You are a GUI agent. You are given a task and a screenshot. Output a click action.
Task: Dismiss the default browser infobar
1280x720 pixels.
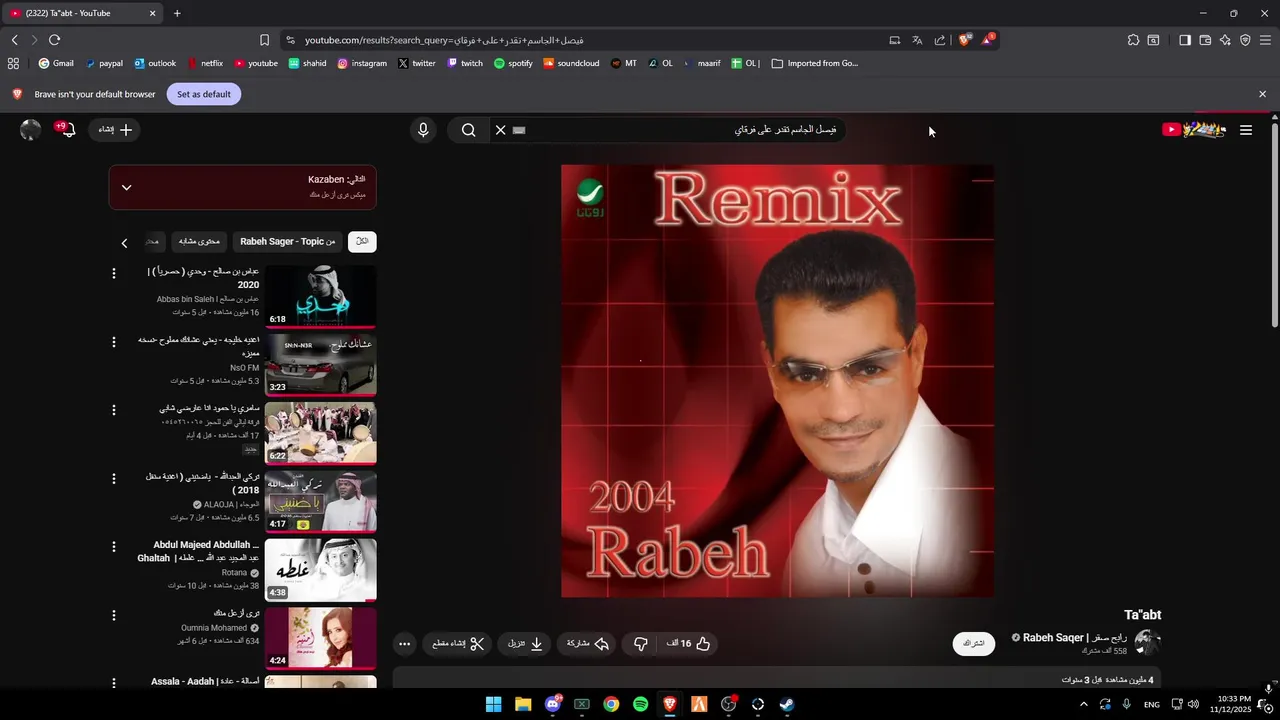1262,94
